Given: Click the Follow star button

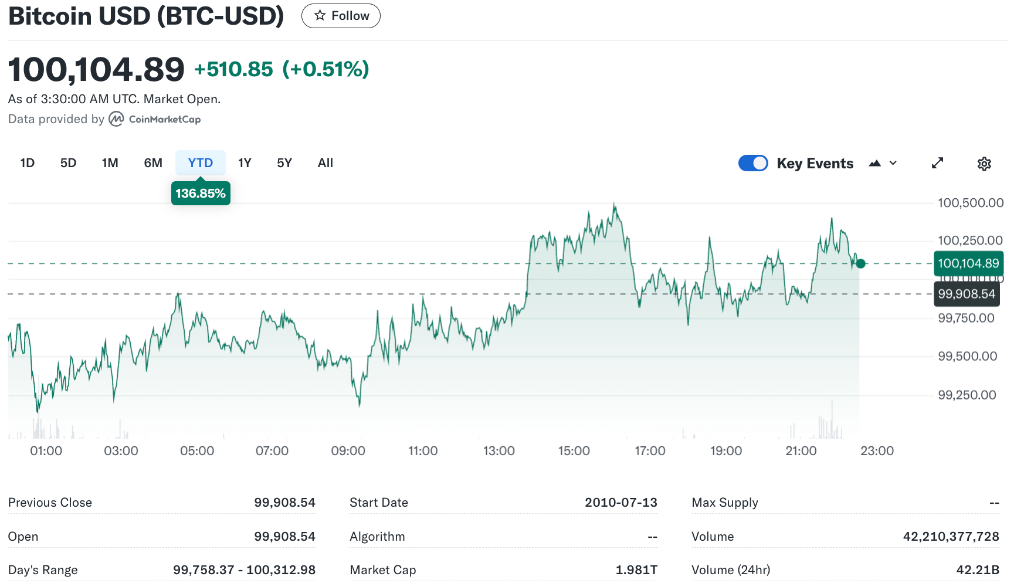Looking at the screenshot, I should 341,16.
